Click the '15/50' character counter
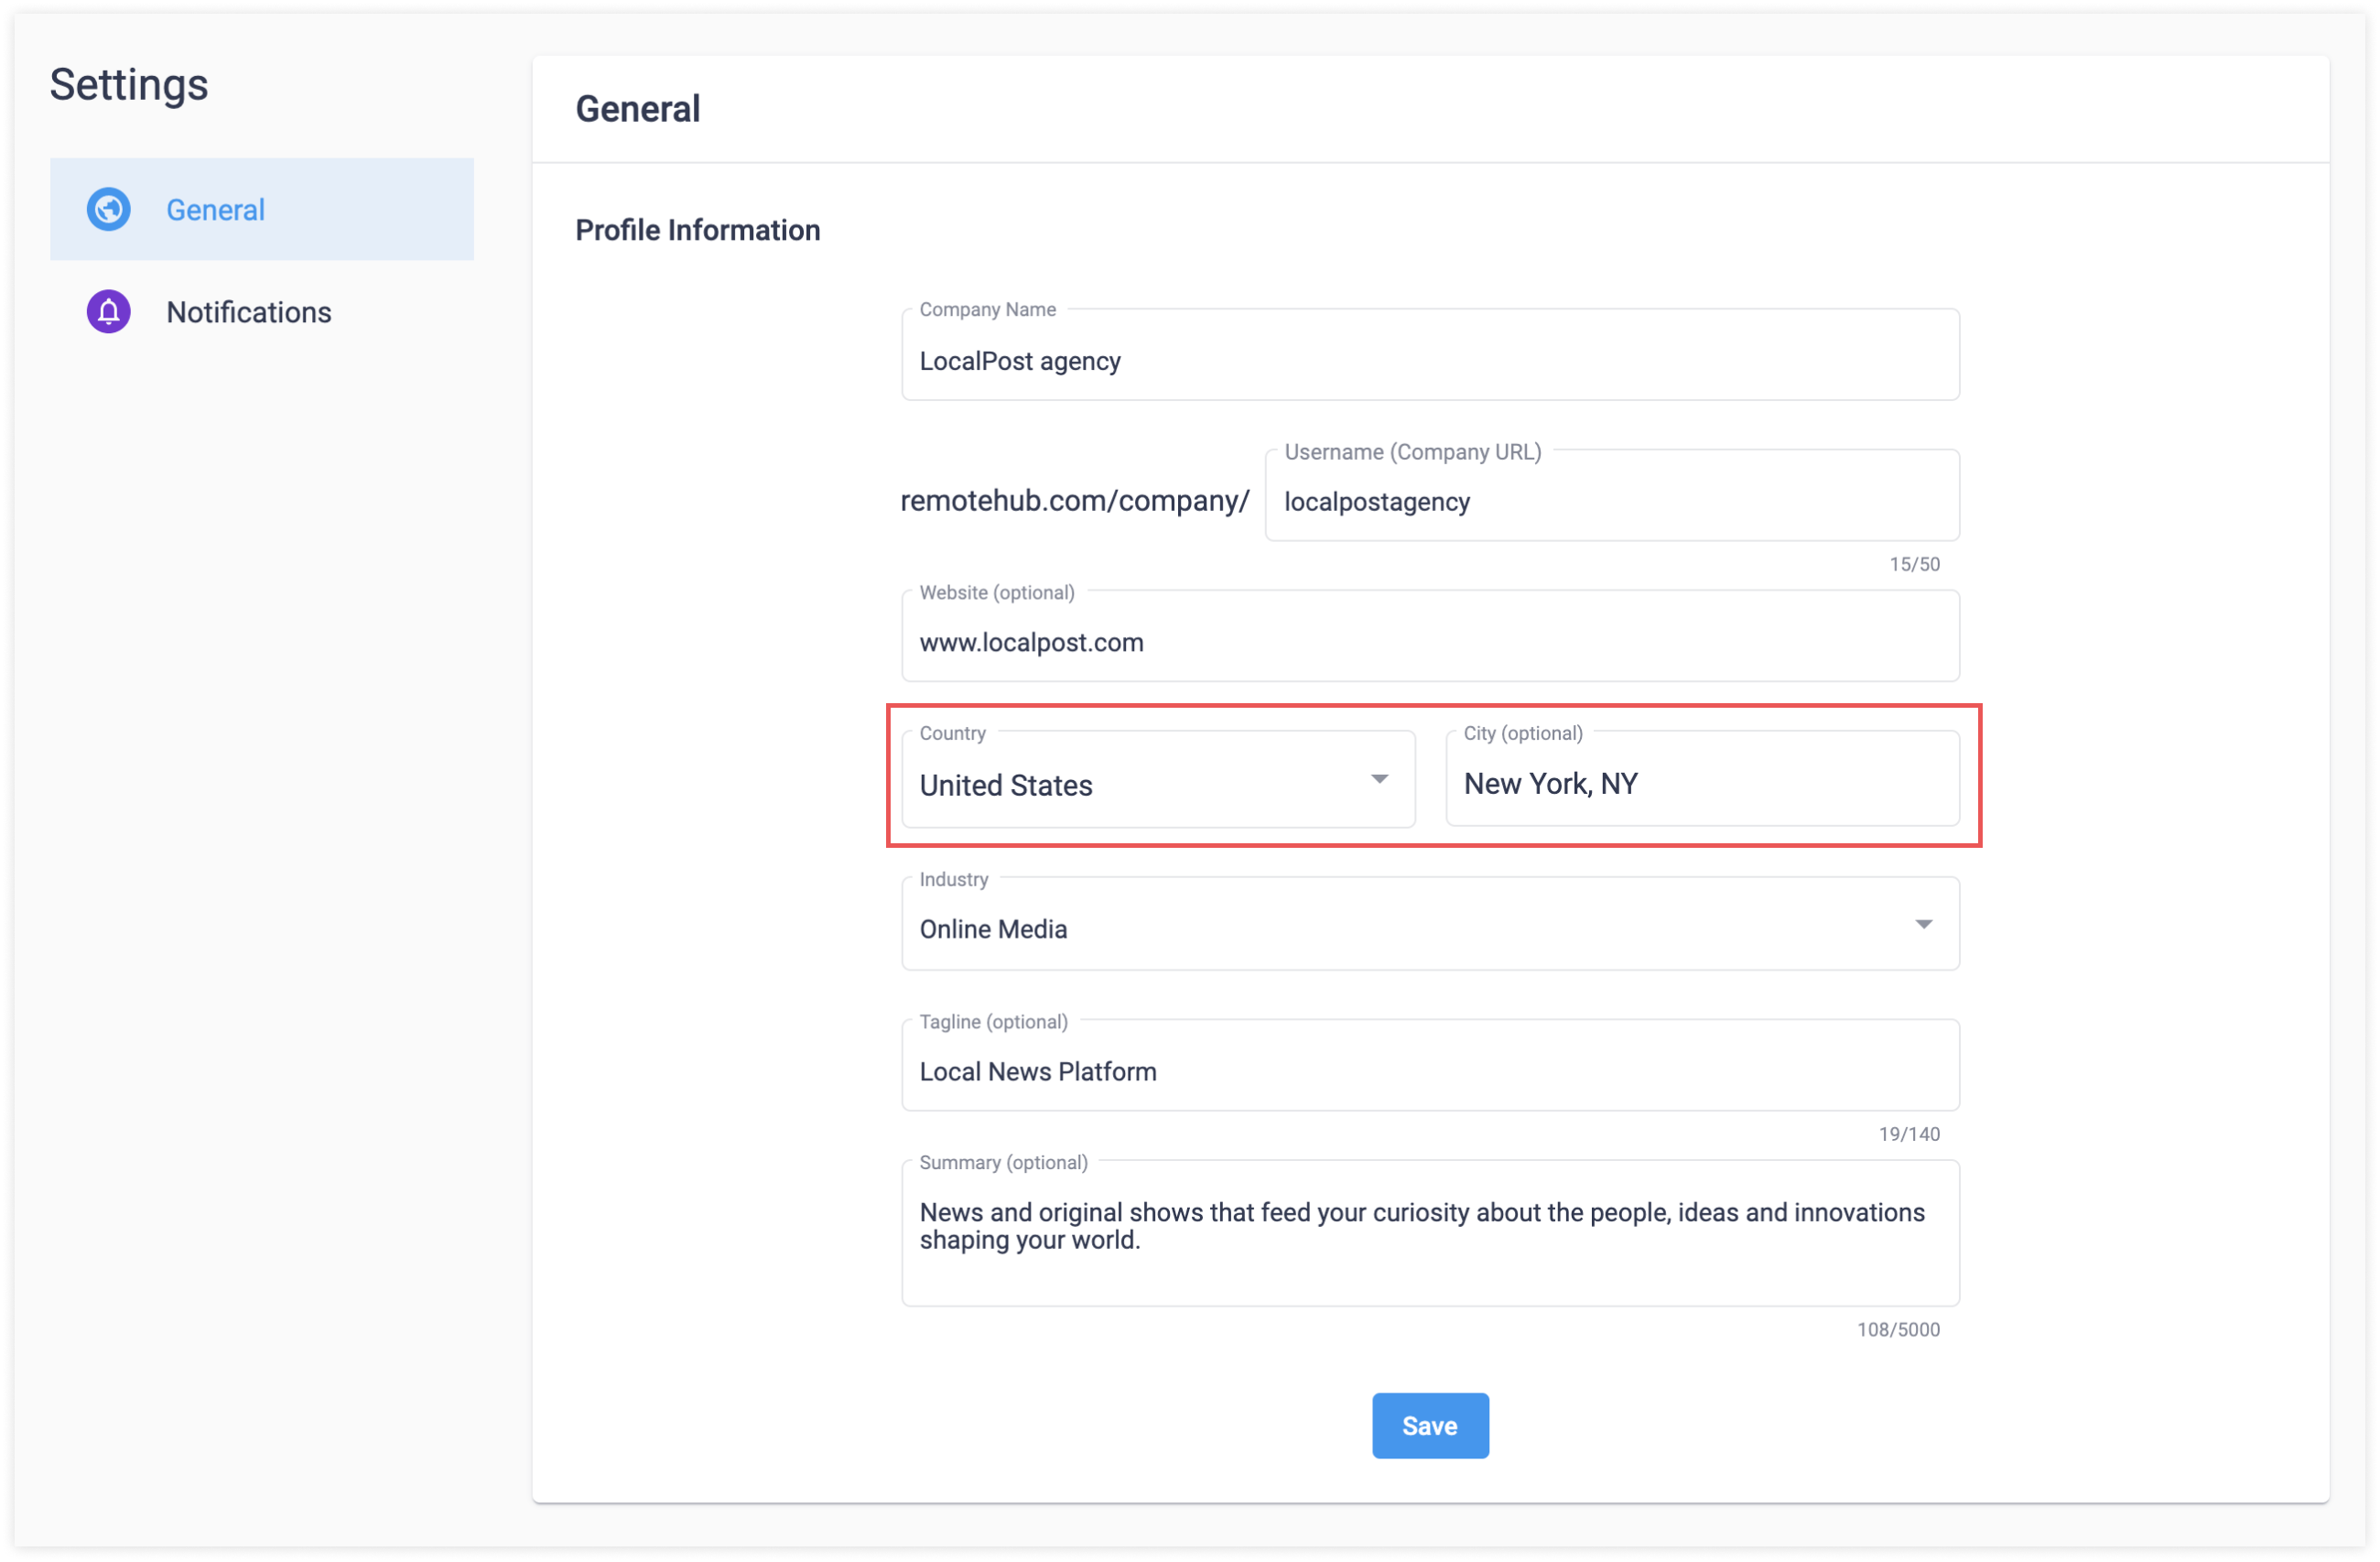 (x=1914, y=565)
